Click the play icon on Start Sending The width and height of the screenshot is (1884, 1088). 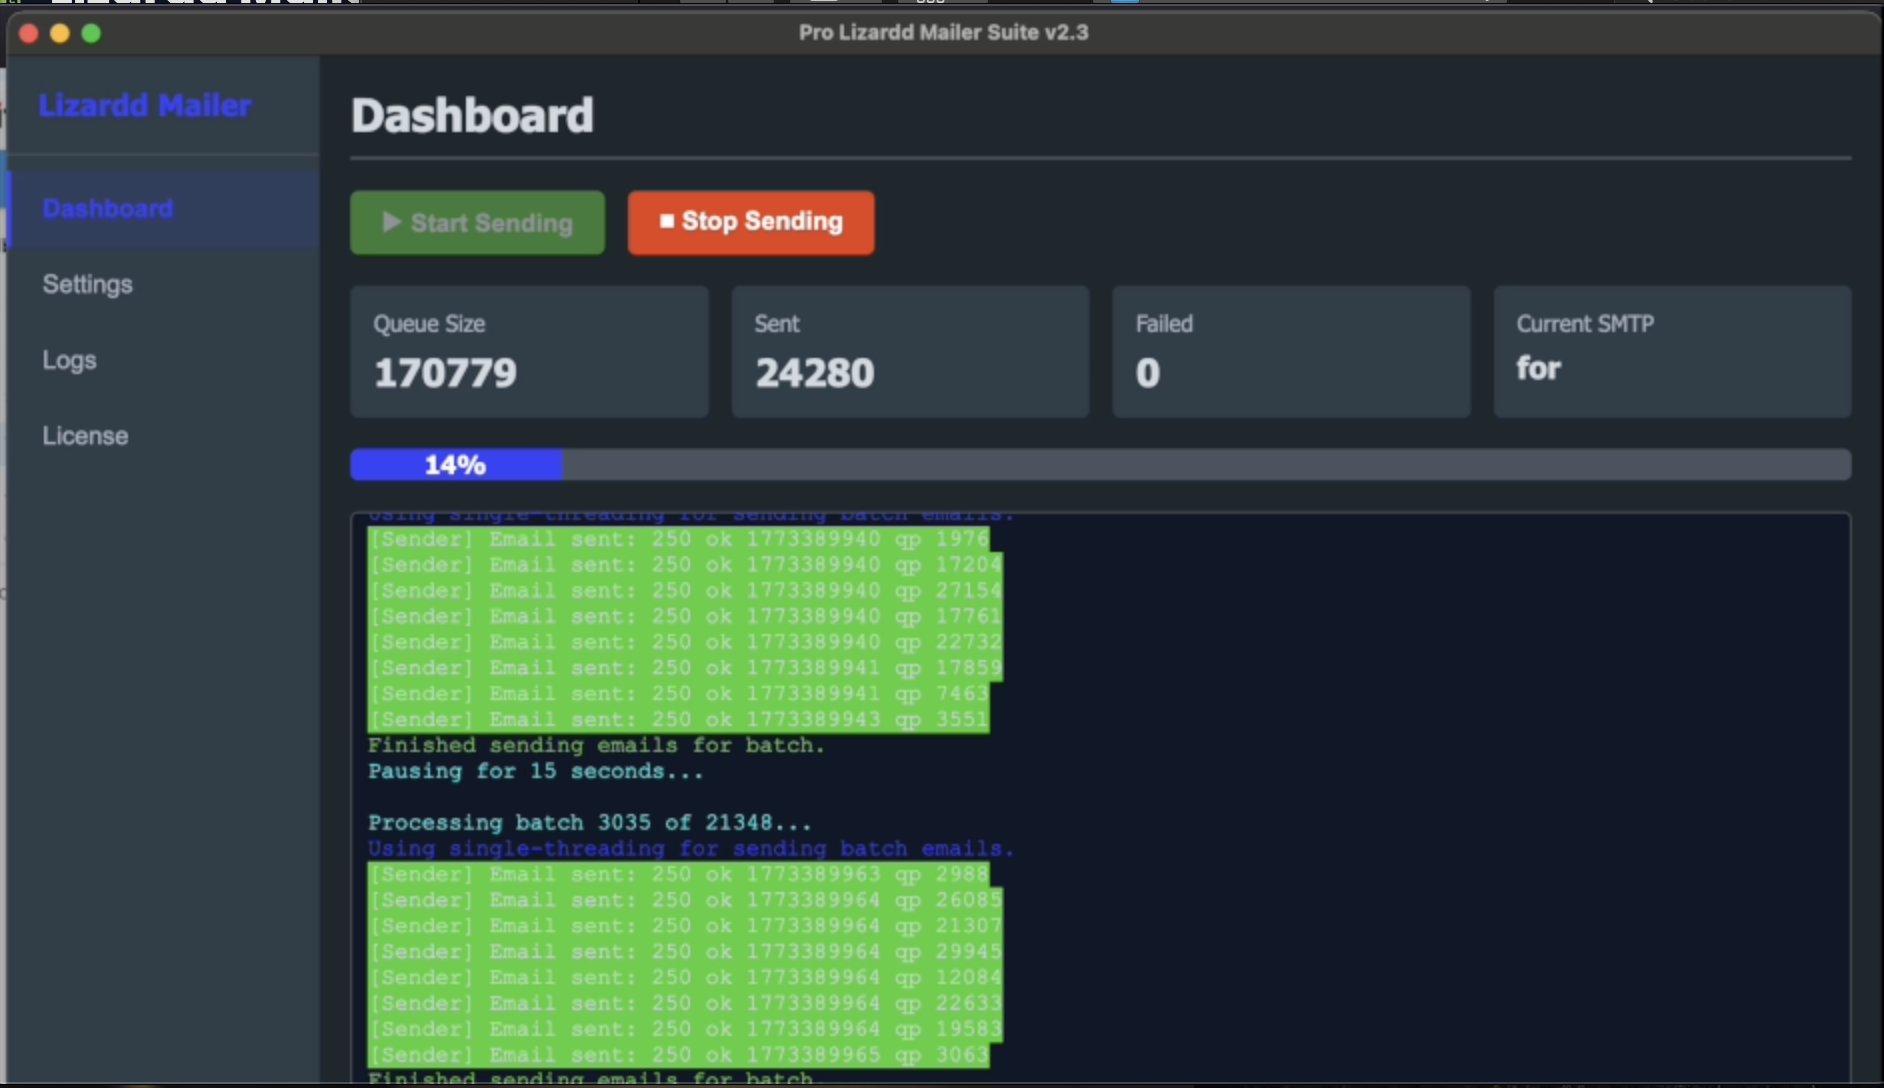[391, 222]
